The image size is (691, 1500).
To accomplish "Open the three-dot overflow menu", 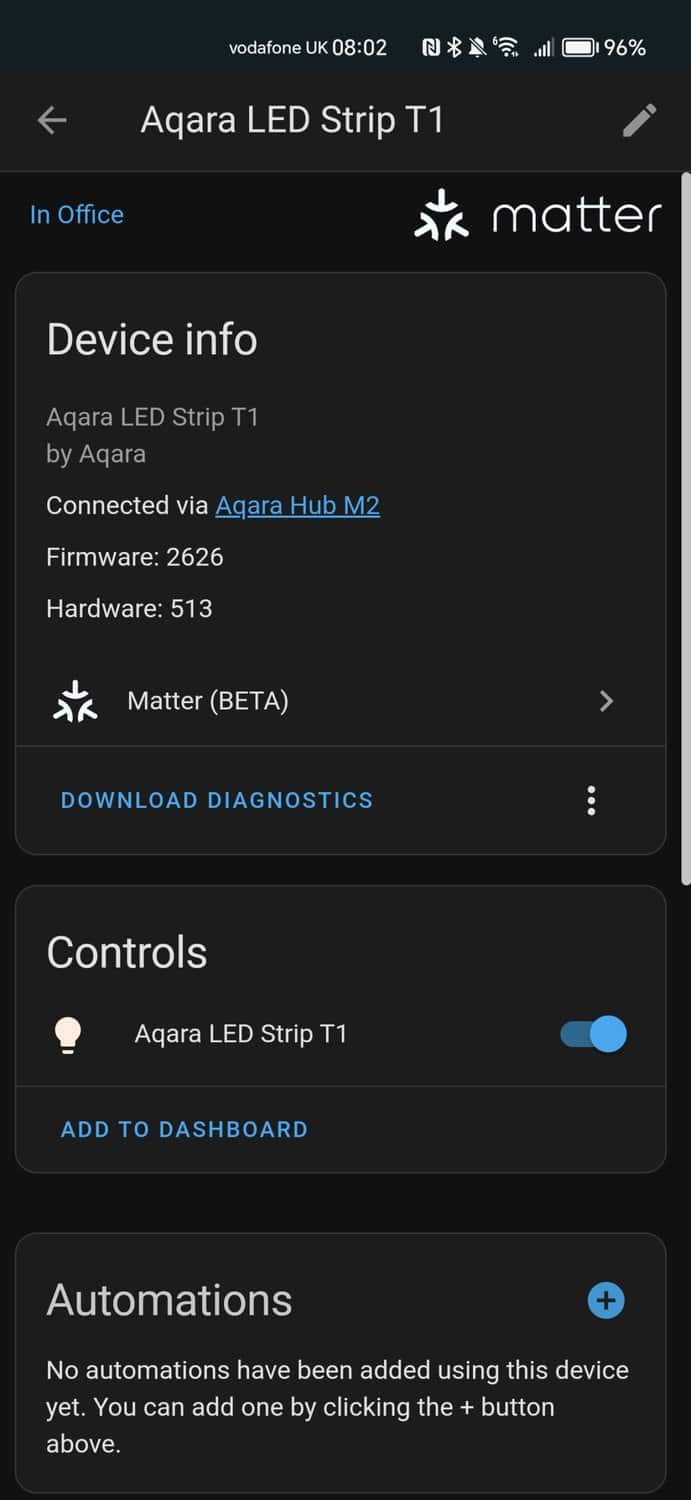I will tap(591, 800).
